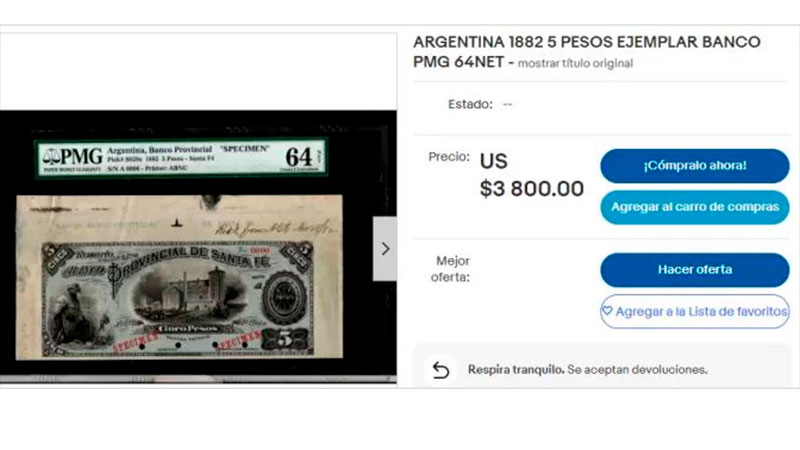
Task: Open the mostrar título original link
Action: (x=575, y=63)
